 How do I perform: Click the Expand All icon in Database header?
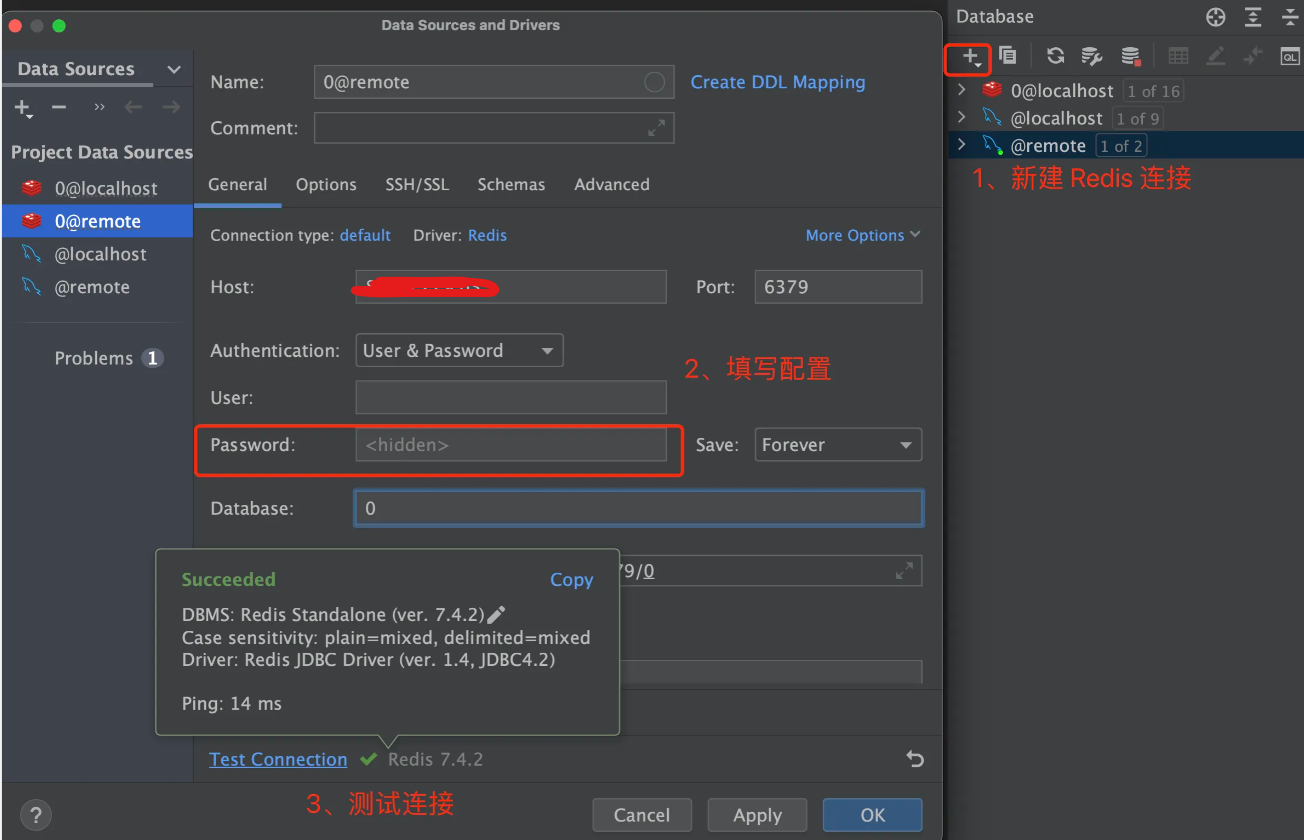coord(1253,17)
